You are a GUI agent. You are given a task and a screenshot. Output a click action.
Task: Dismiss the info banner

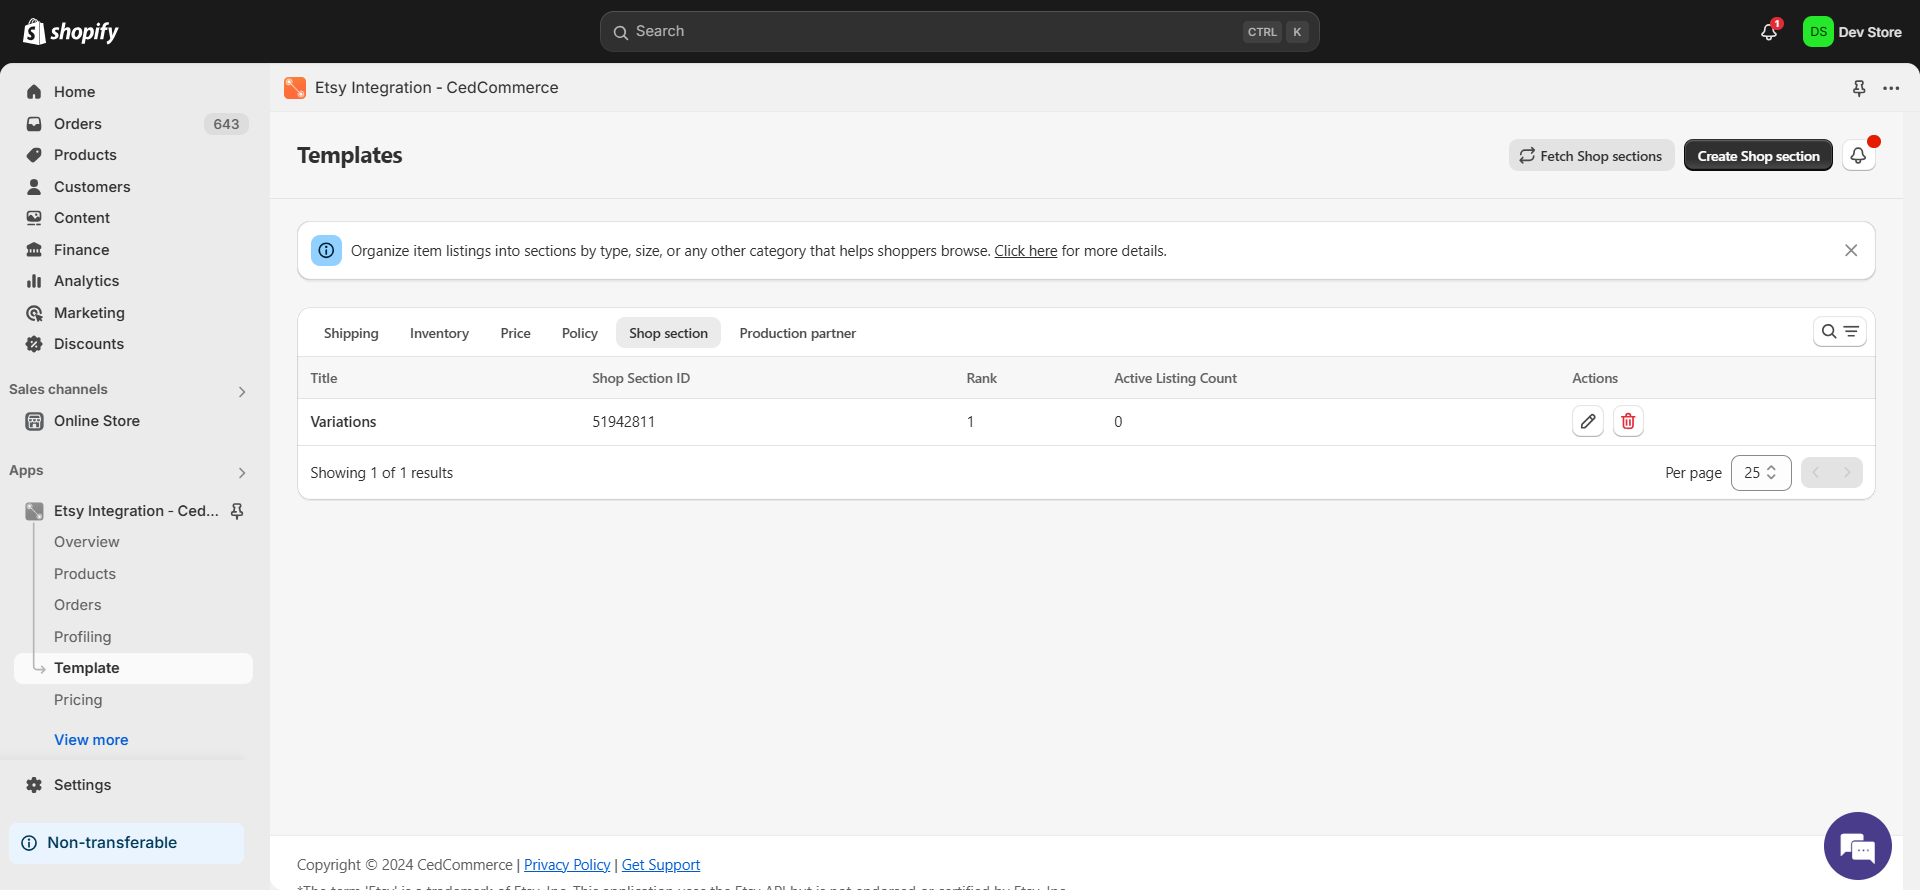[1851, 251]
